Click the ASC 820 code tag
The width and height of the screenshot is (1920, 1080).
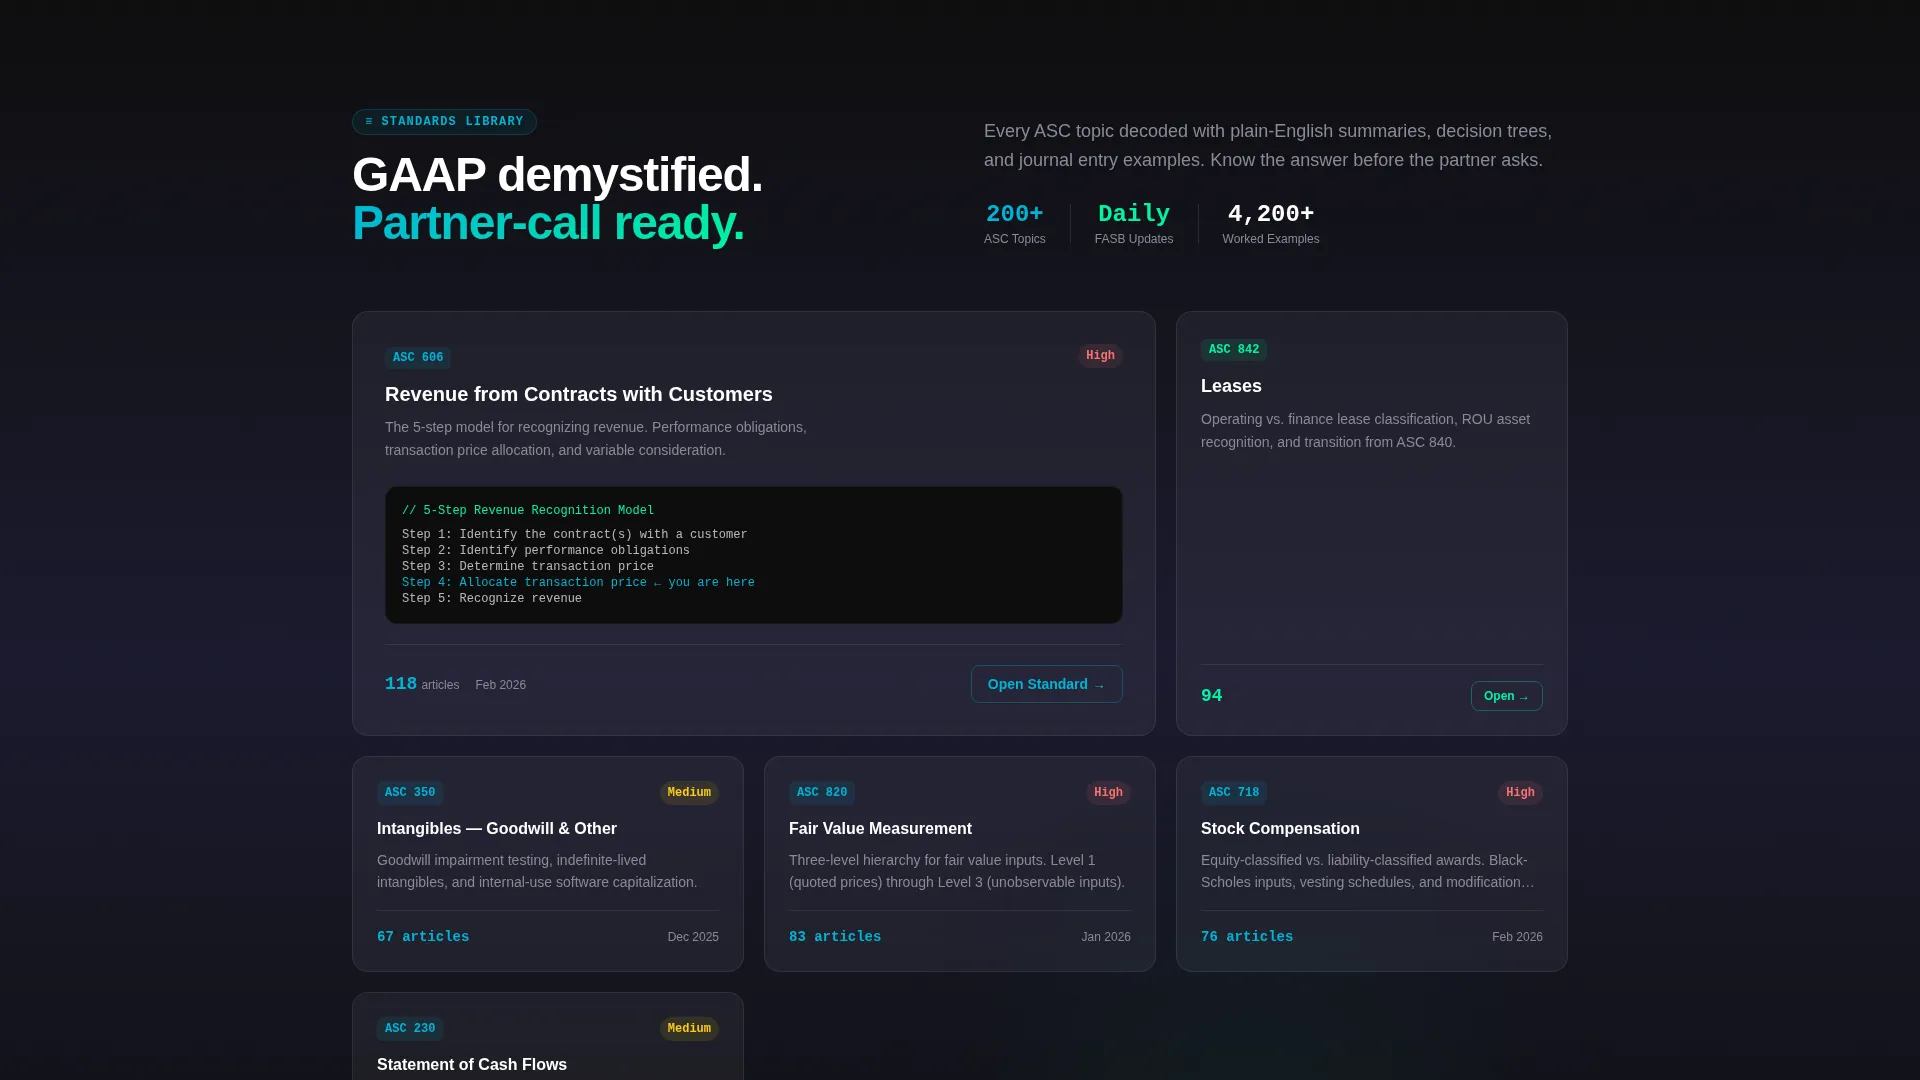pyautogui.click(x=822, y=793)
